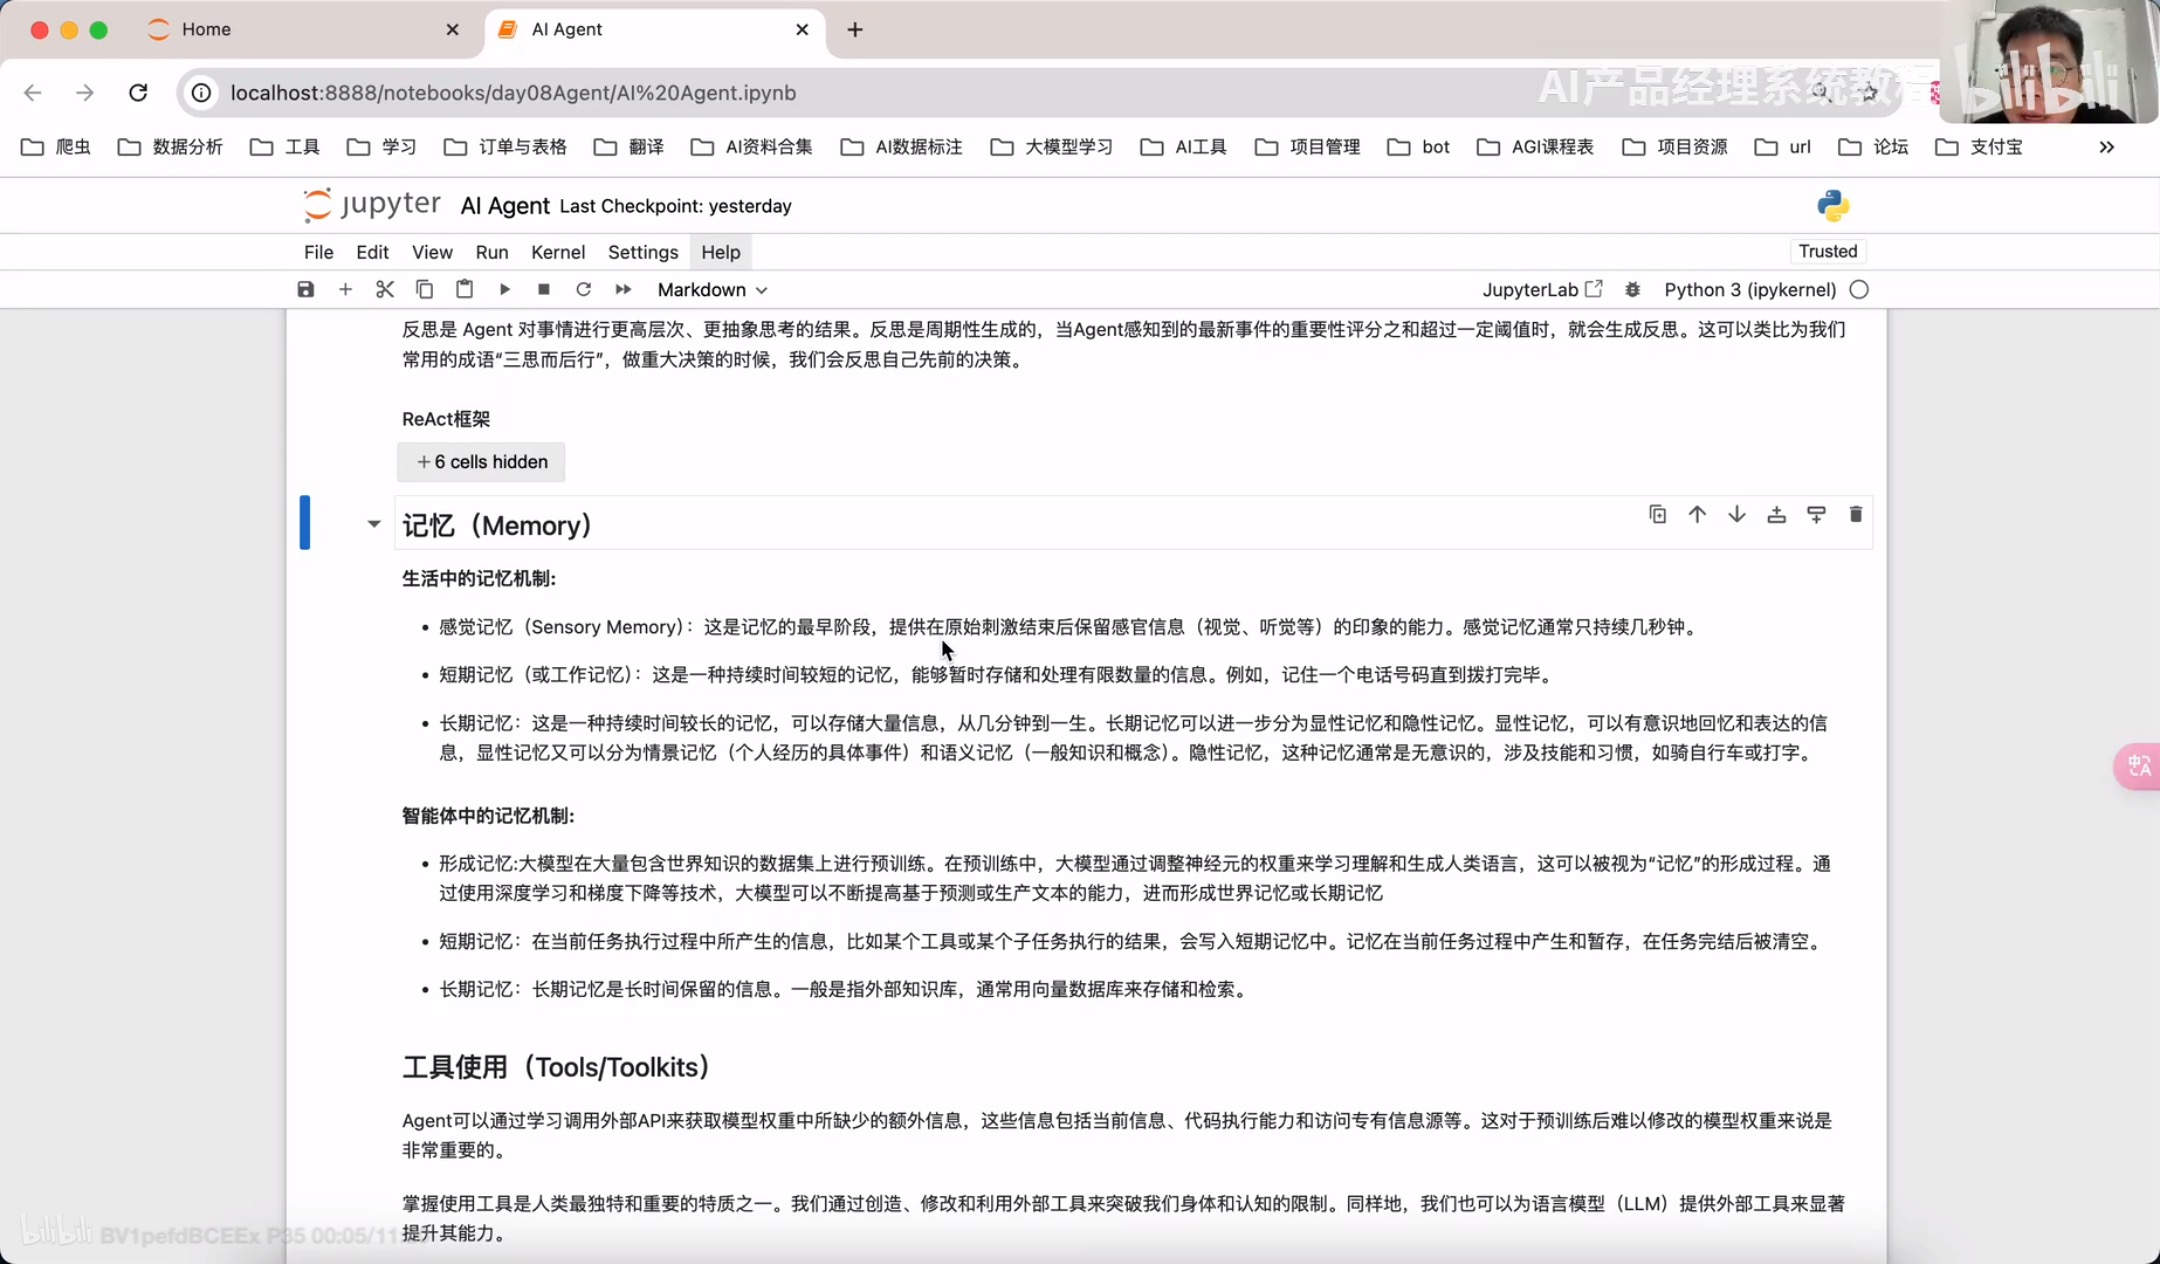Screen dimensions: 2160x1264
Task: Click the Python 3 (ipykernel) kernel name
Action: point(1749,290)
